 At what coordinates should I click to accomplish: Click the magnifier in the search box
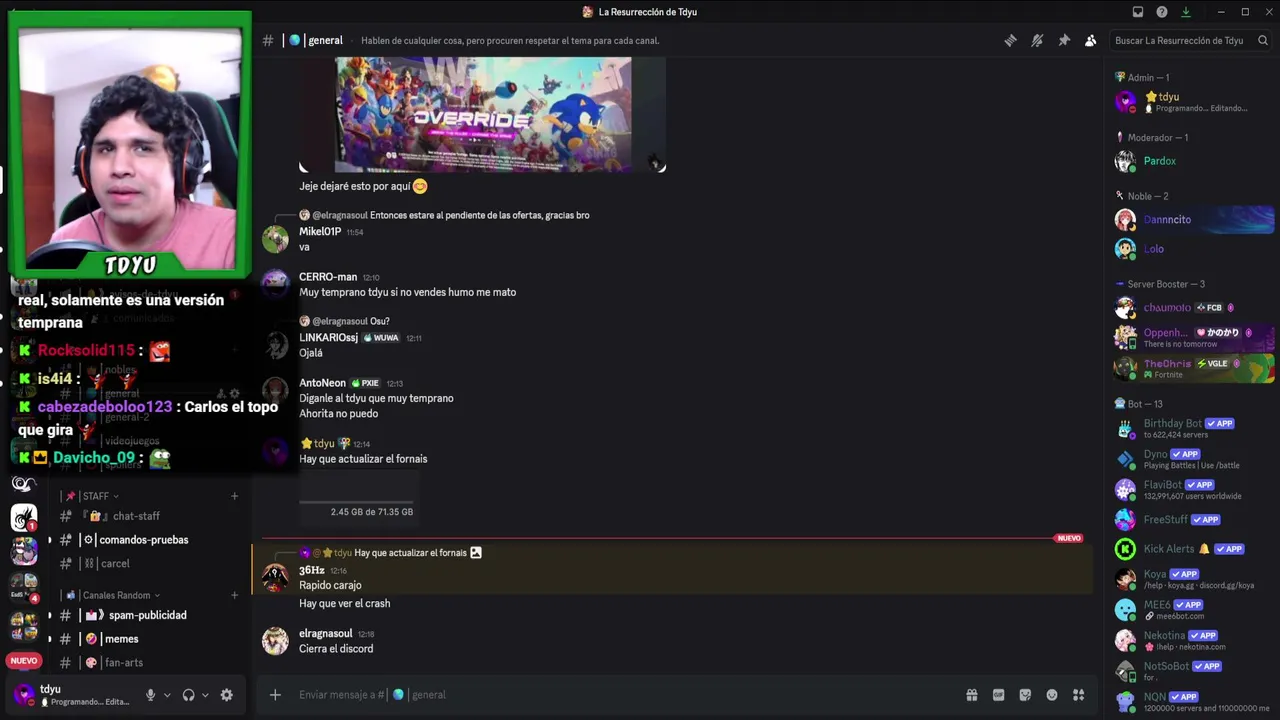[x=1263, y=41]
